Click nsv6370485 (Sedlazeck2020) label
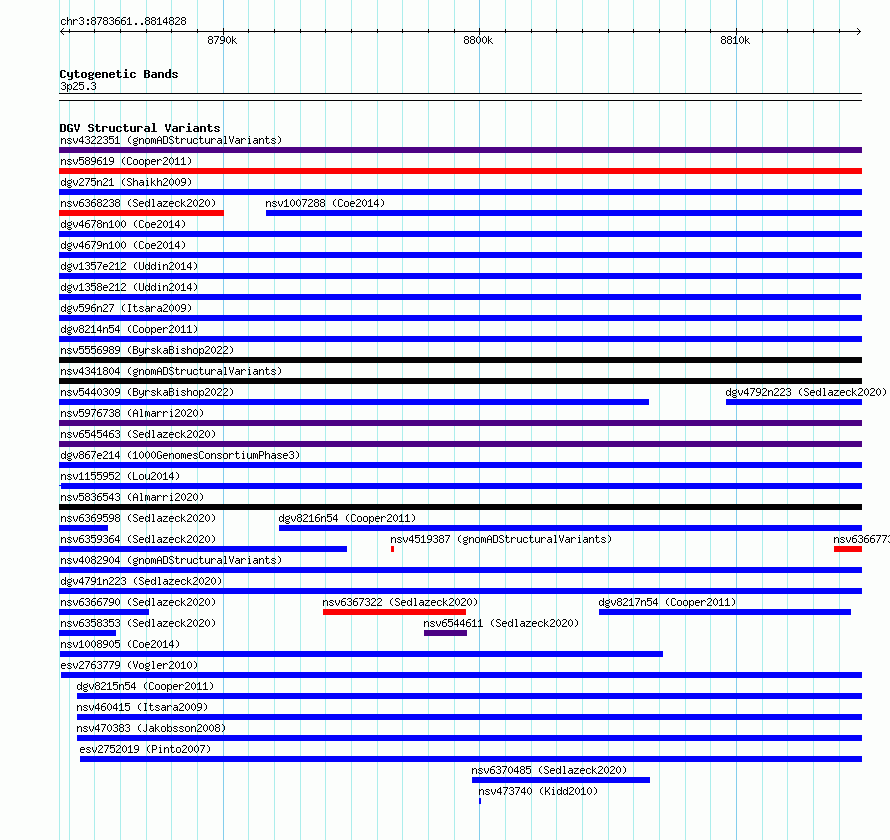This screenshot has height=840, width=890. pos(549,770)
